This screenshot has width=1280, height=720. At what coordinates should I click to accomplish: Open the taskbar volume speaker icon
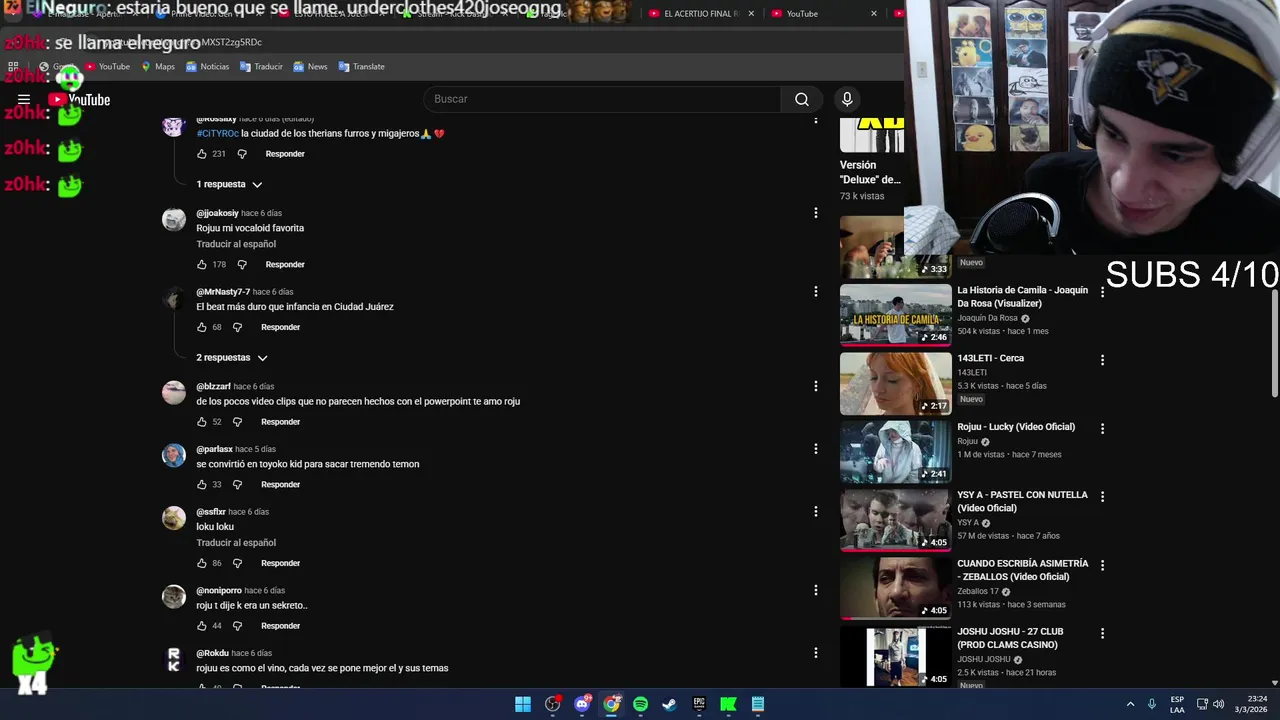[1218, 704]
